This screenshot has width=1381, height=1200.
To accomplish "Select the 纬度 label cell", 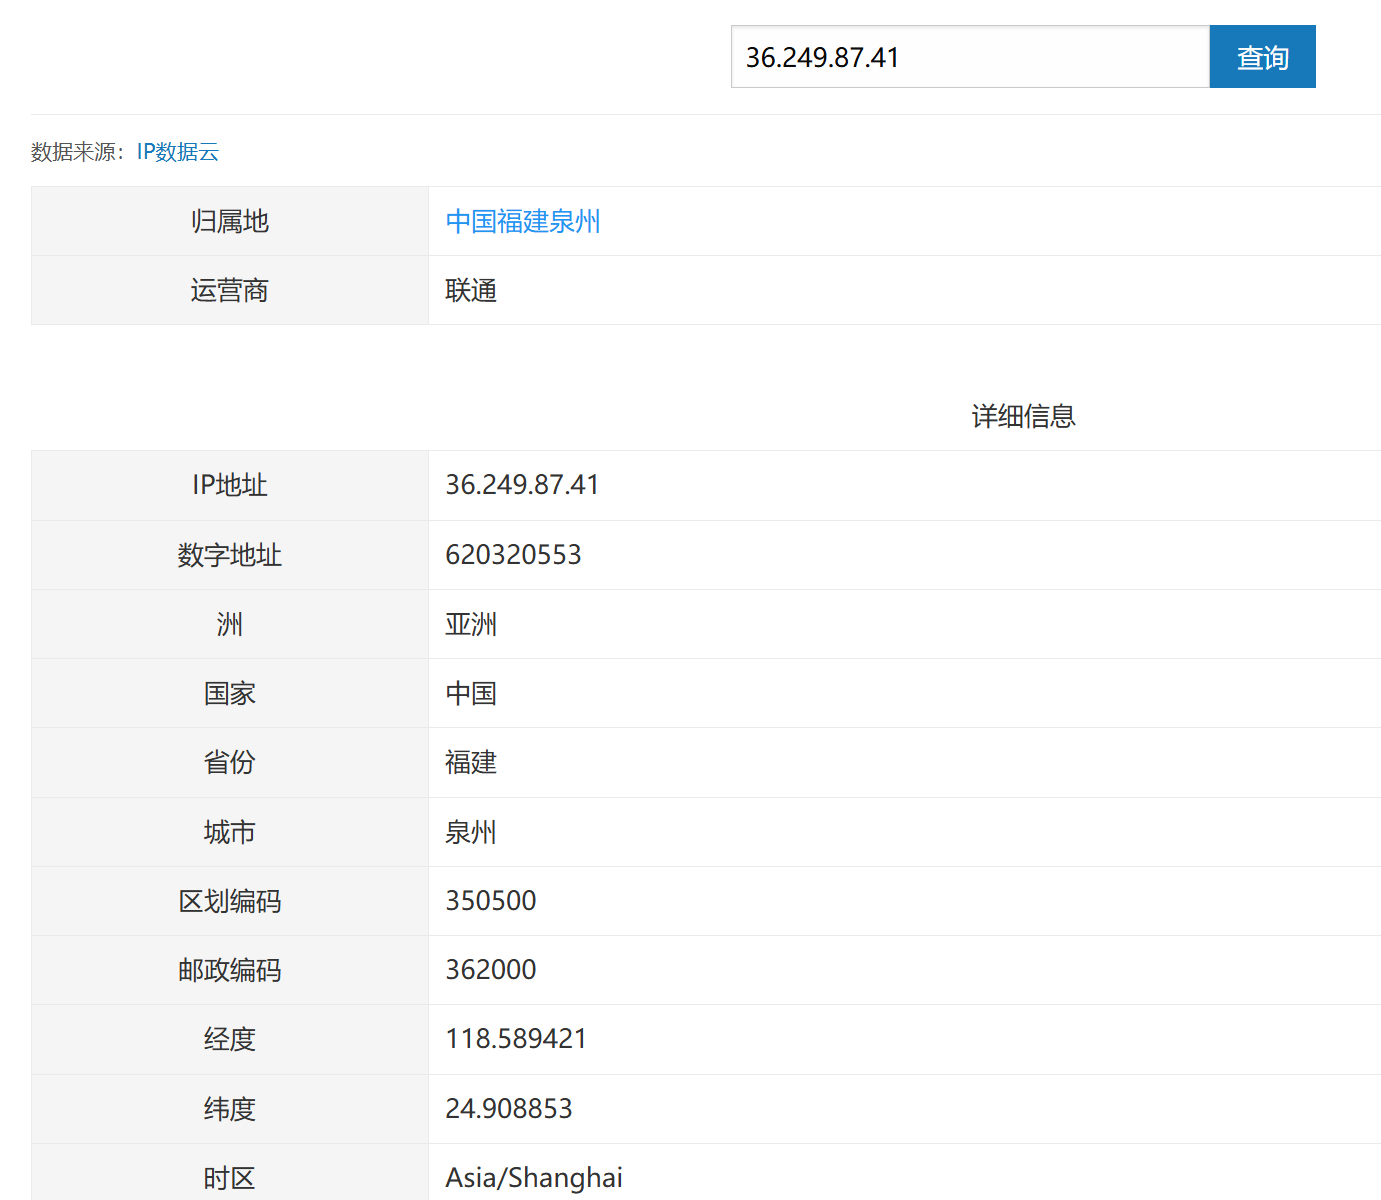I will 230,1109.
